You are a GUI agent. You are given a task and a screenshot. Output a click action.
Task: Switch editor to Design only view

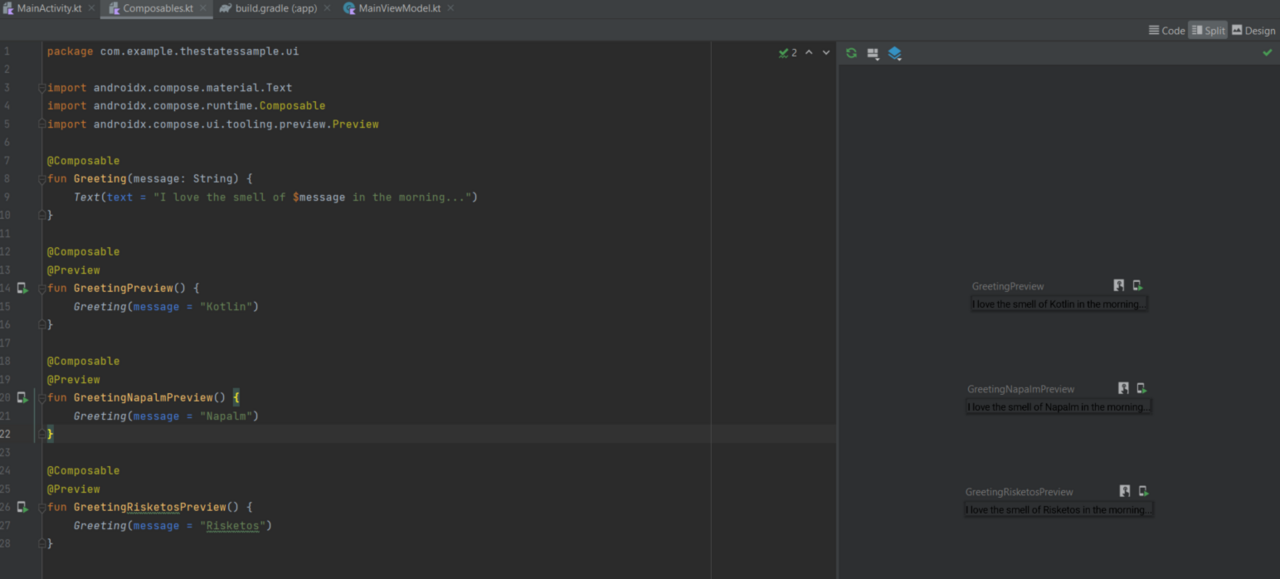pyautogui.click(x=1253, y=30)
